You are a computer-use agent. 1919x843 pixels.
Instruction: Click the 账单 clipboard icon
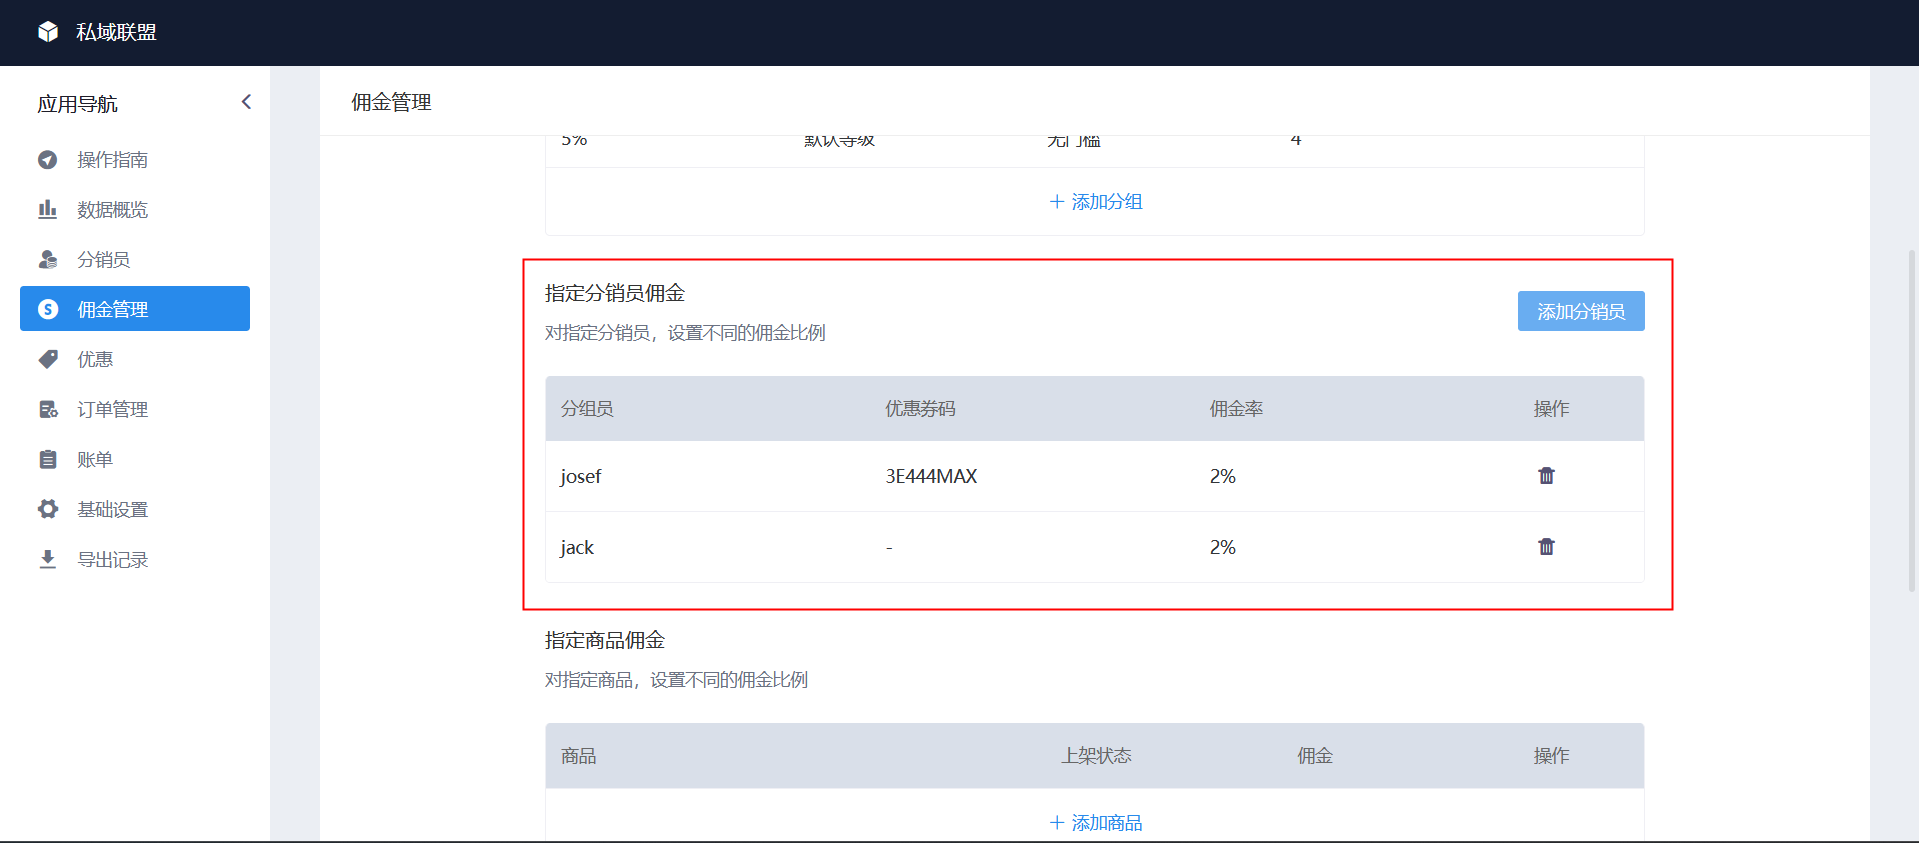point(48,459)
